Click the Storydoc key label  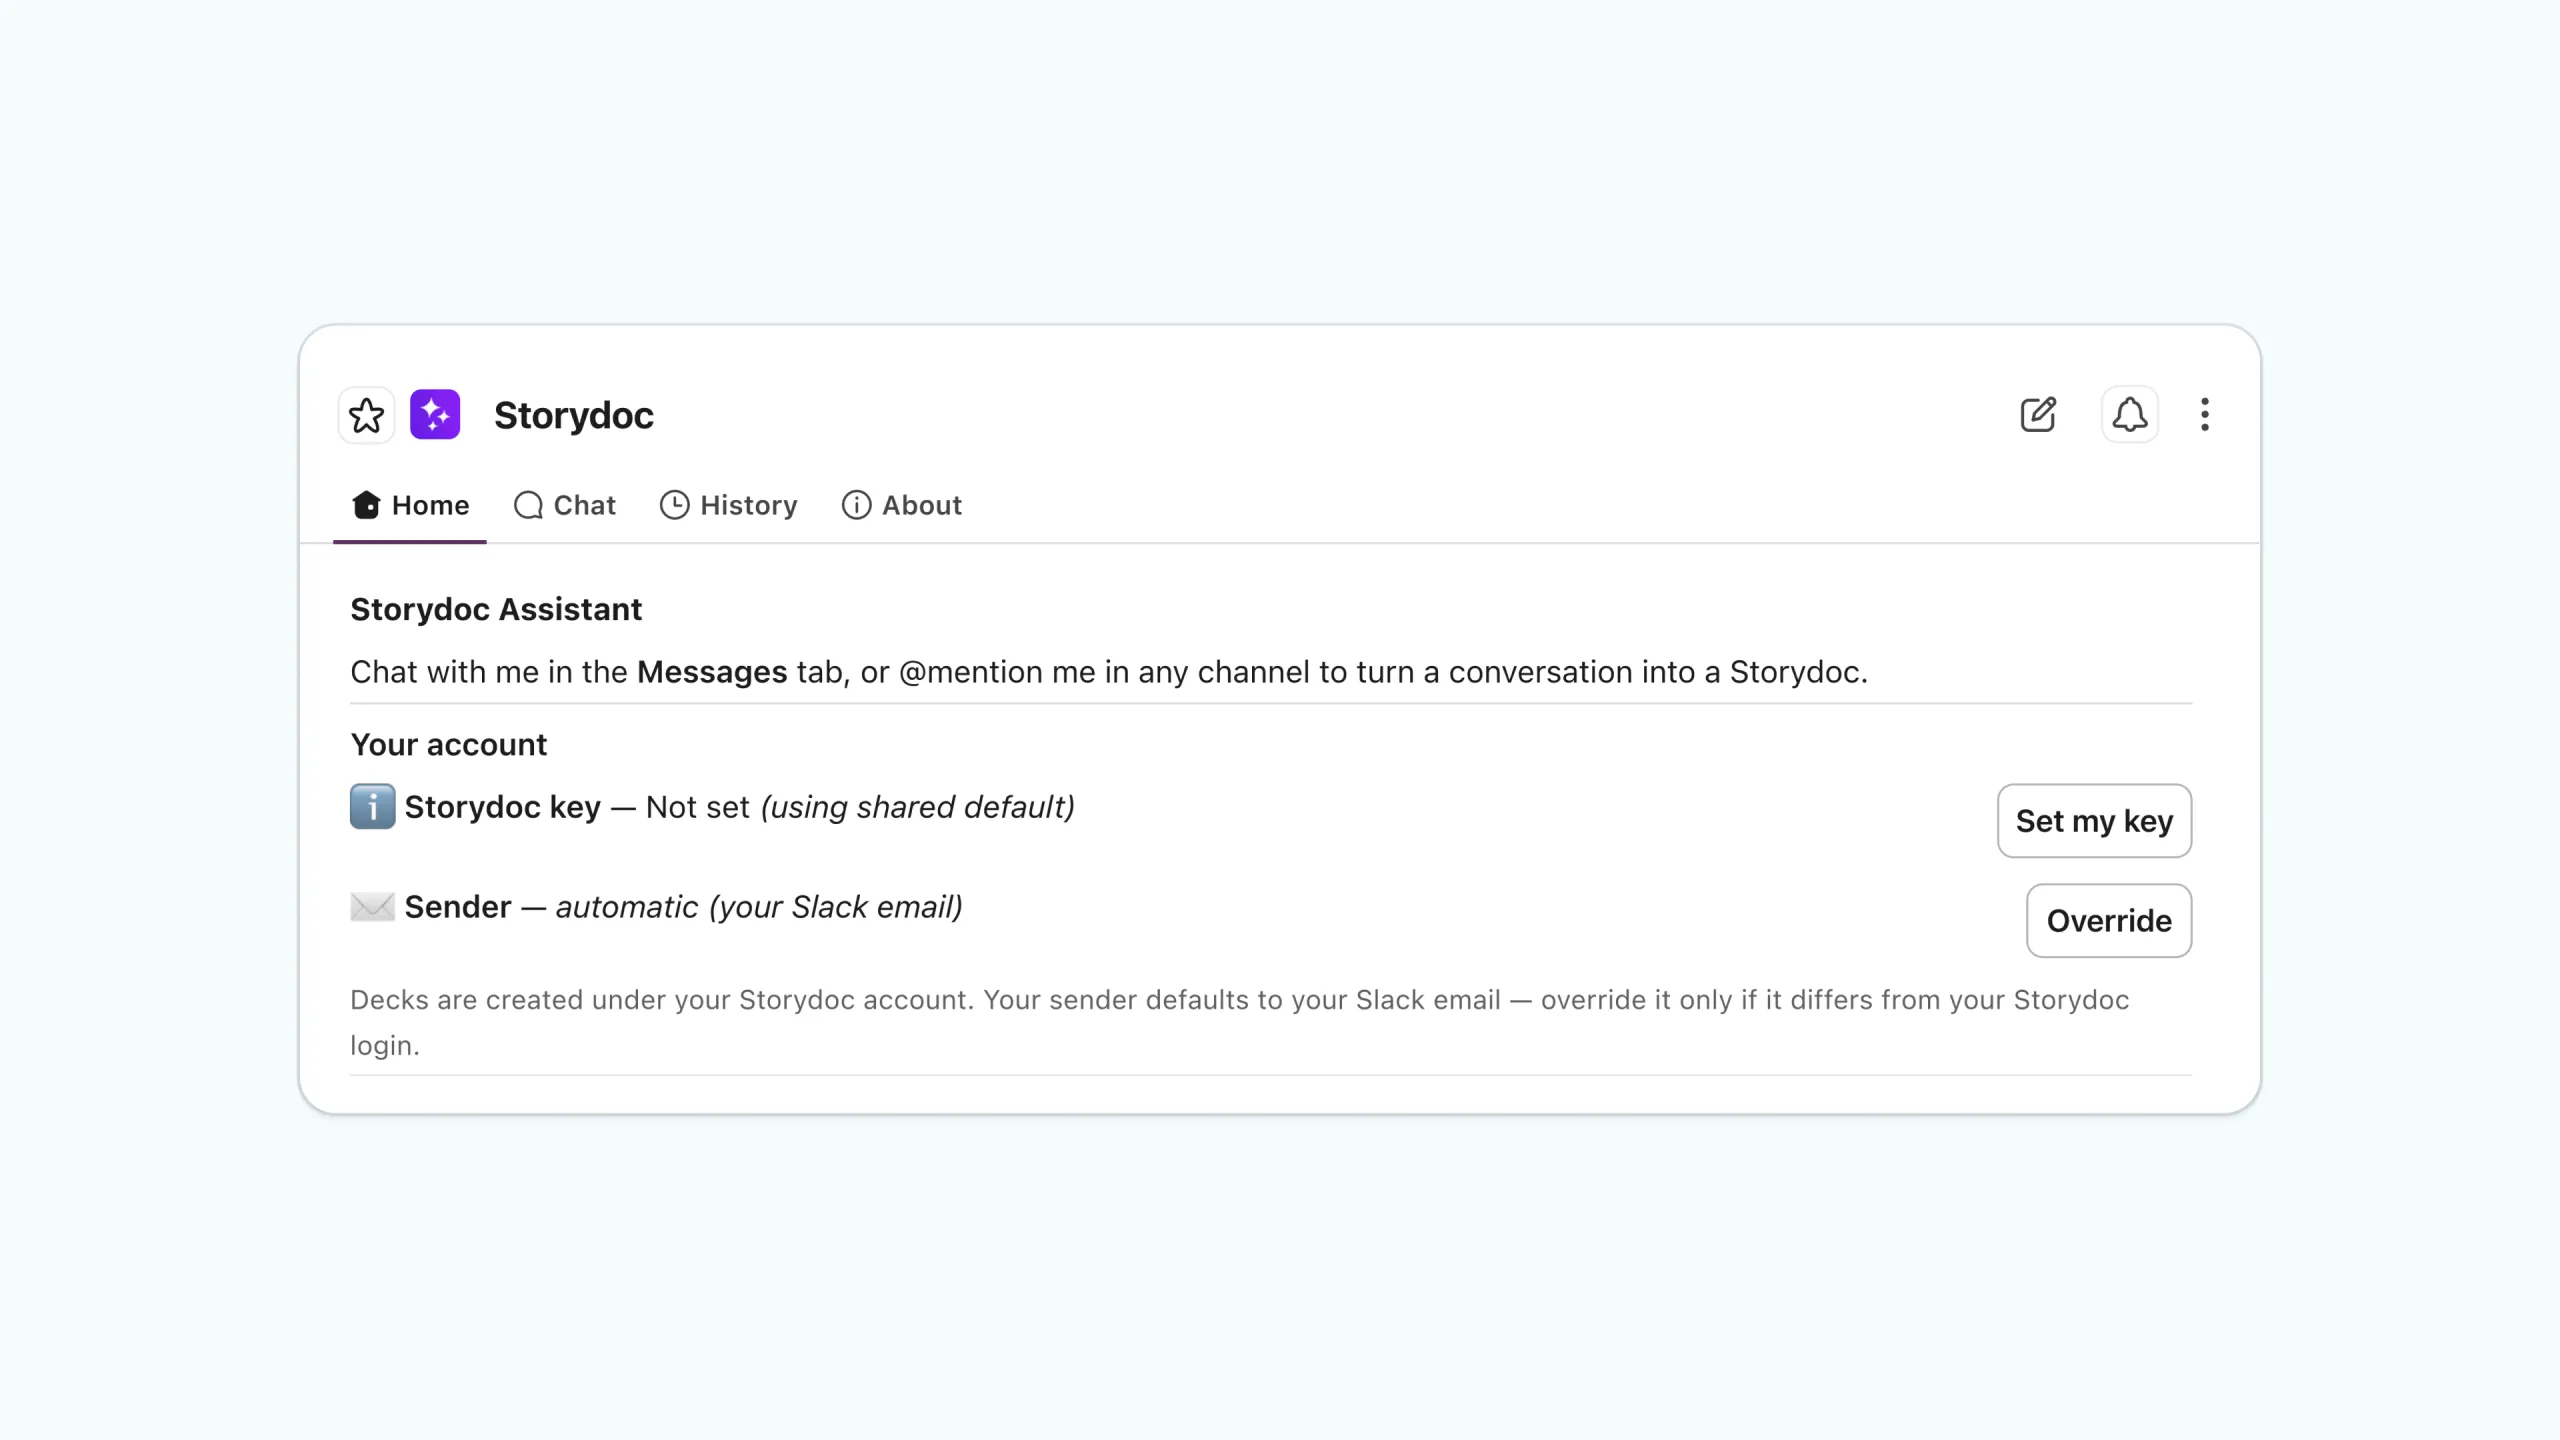point(503,807)
